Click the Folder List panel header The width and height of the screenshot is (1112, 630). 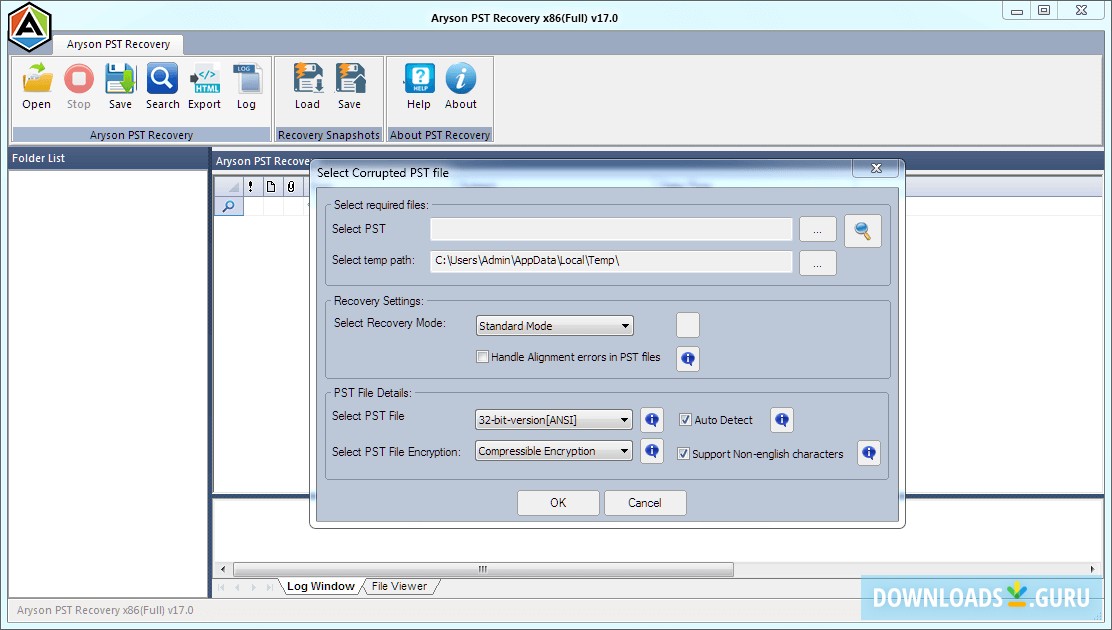tap(109, 158)
